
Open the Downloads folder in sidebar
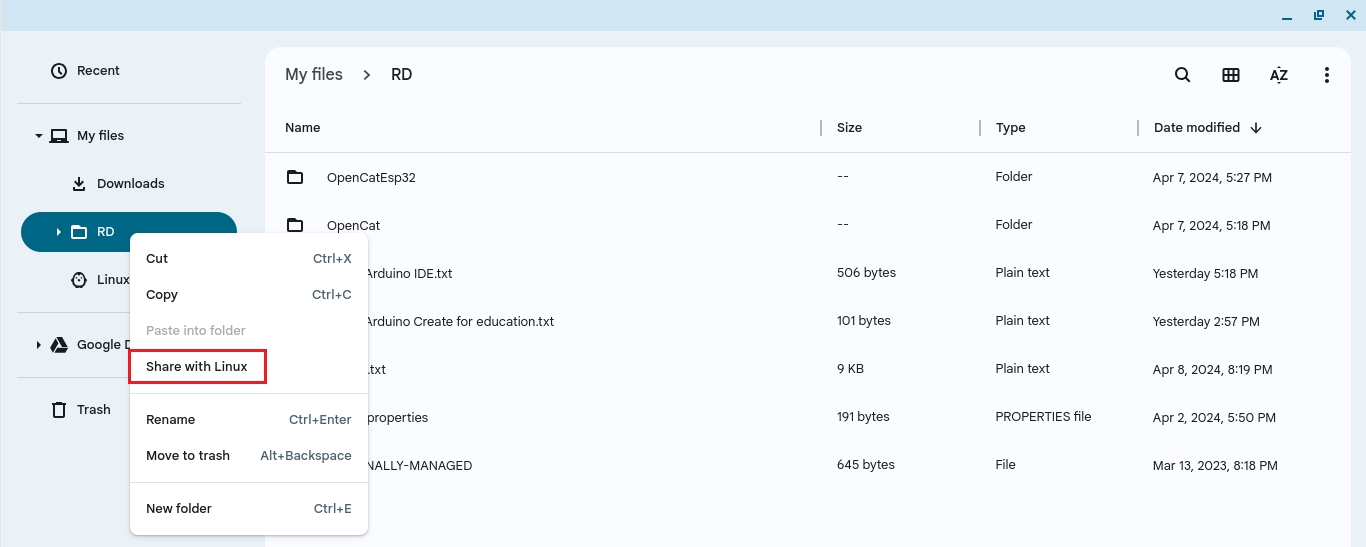130,184
